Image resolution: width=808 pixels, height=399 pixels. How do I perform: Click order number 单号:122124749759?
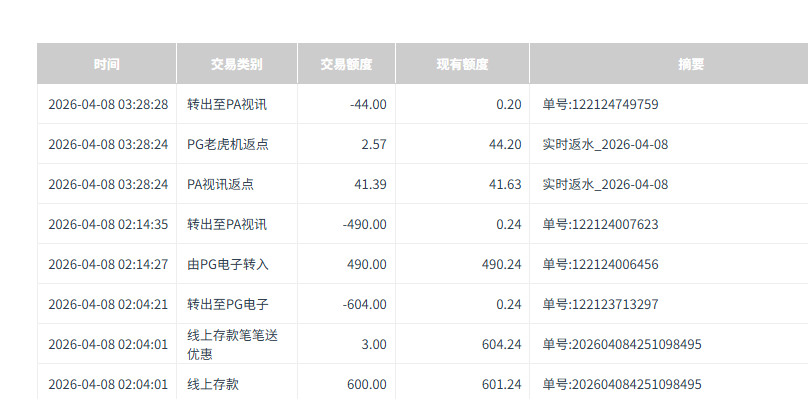[600, 105]
